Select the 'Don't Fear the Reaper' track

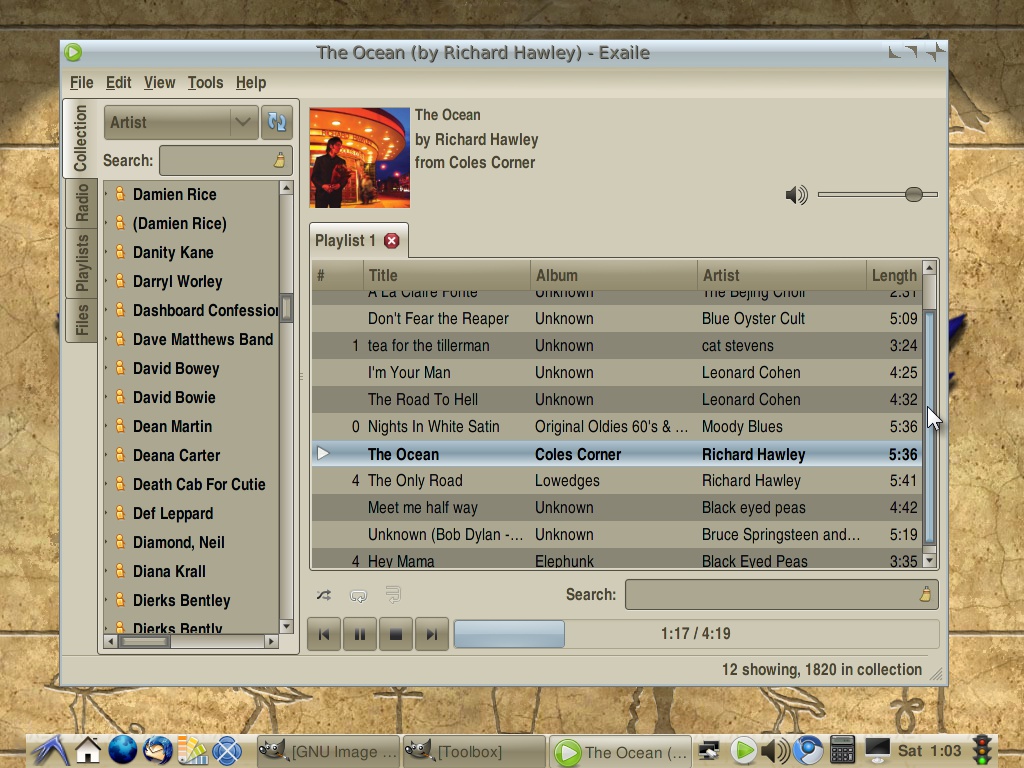tap(616, 319)
